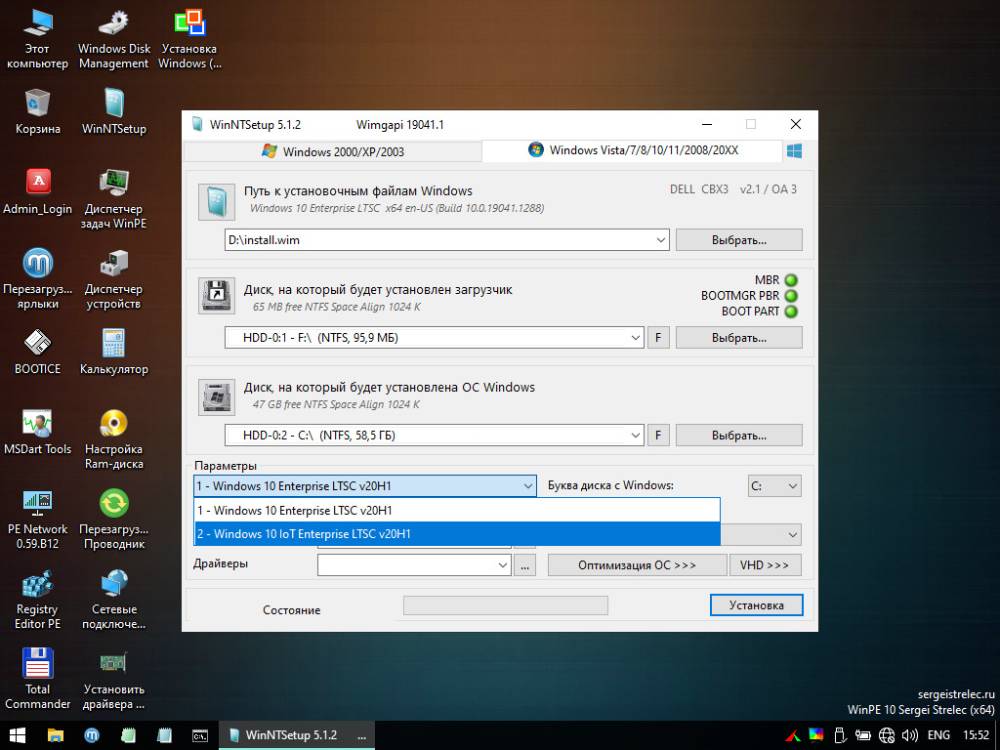1000x750 pixels.
Task: Expand the D:\install.wim path dropdown
Action: click(661, 240)
